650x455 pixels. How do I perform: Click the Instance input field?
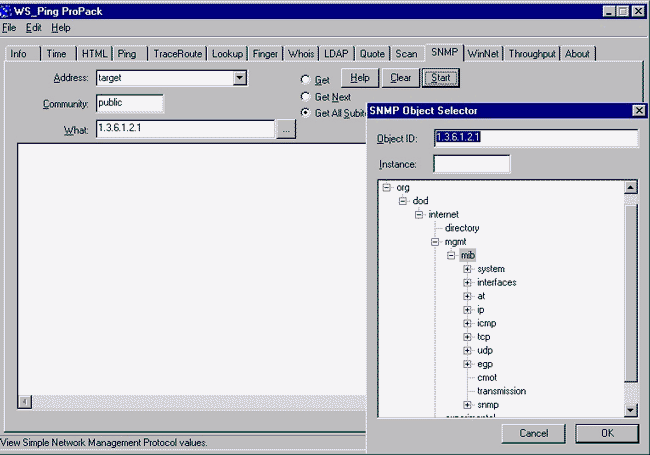point(472,164)
